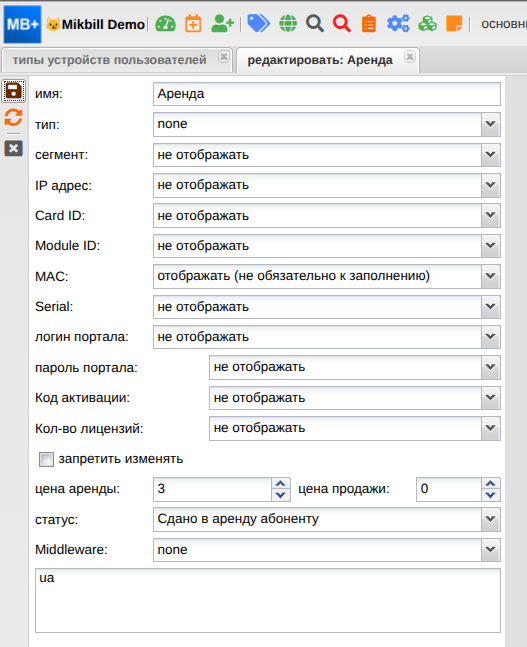Open the blue tags icon
This screenshot has width=527, height=647.
click(258, 24)
